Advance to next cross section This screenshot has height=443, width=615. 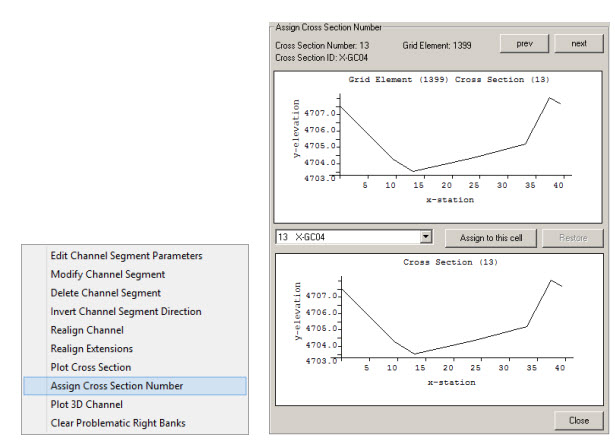pos(578,44)
